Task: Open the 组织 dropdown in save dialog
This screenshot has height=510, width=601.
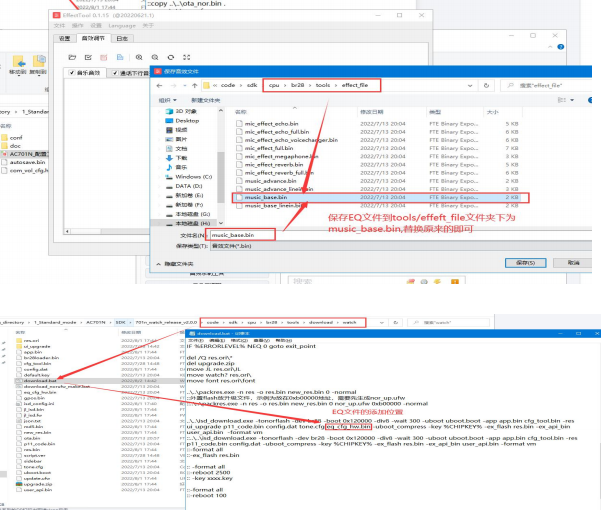Action: click(x=167, y=100)
